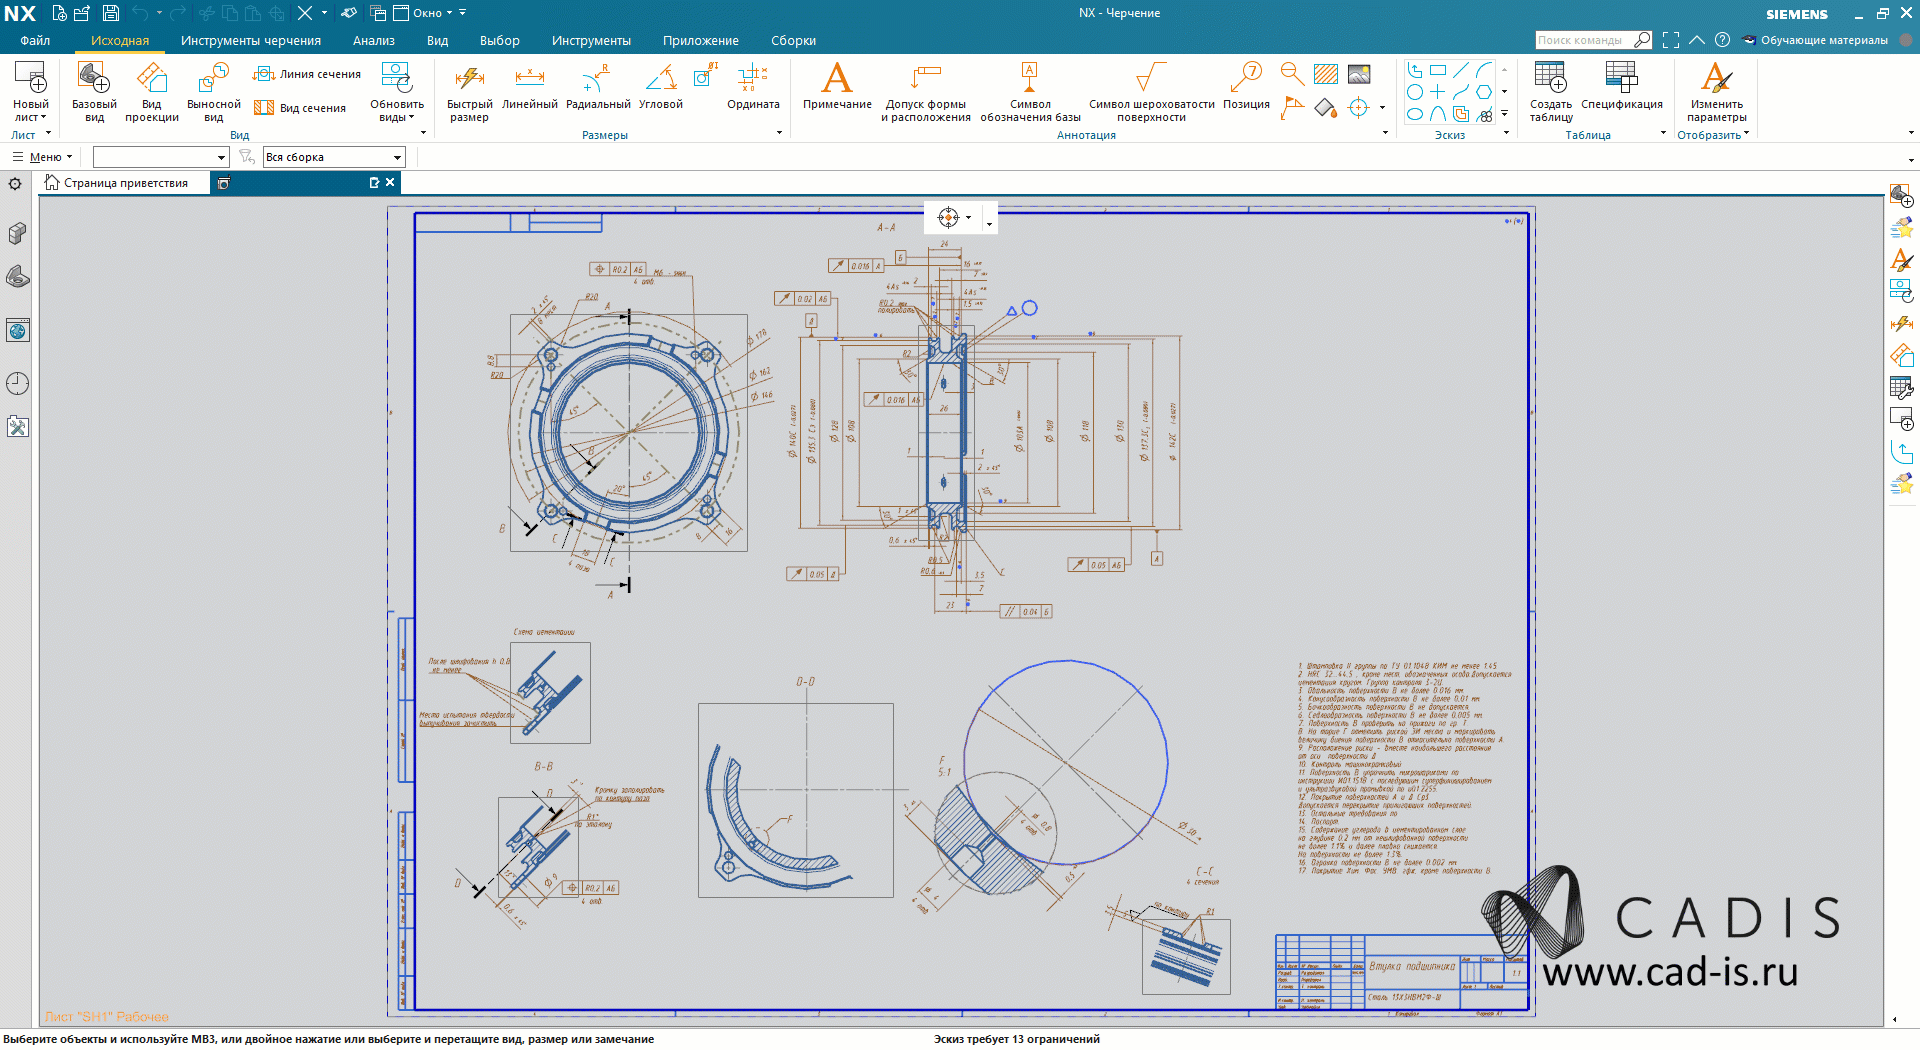
Task: Open the History clock icon in sidebar
Action: [17, 383]
